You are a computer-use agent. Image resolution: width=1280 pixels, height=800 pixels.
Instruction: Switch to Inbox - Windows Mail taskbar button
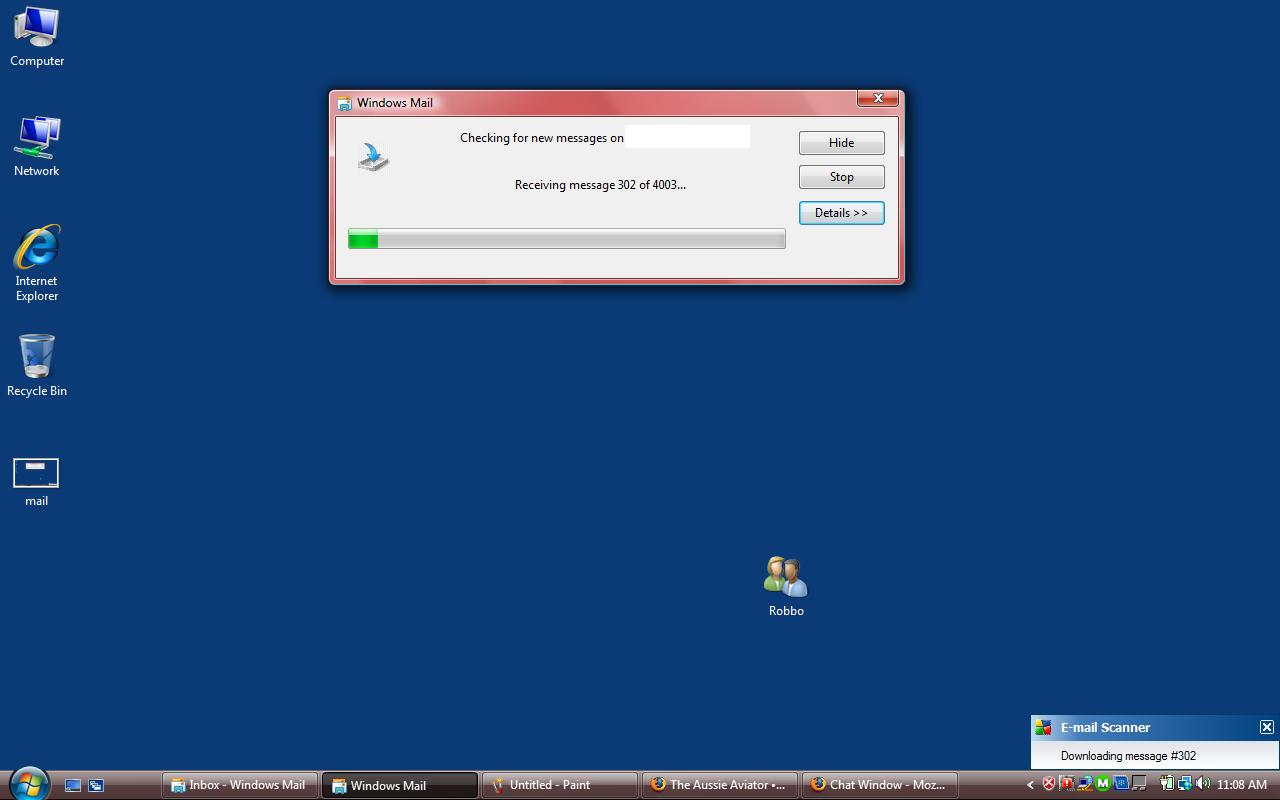(x=240, y=785)
